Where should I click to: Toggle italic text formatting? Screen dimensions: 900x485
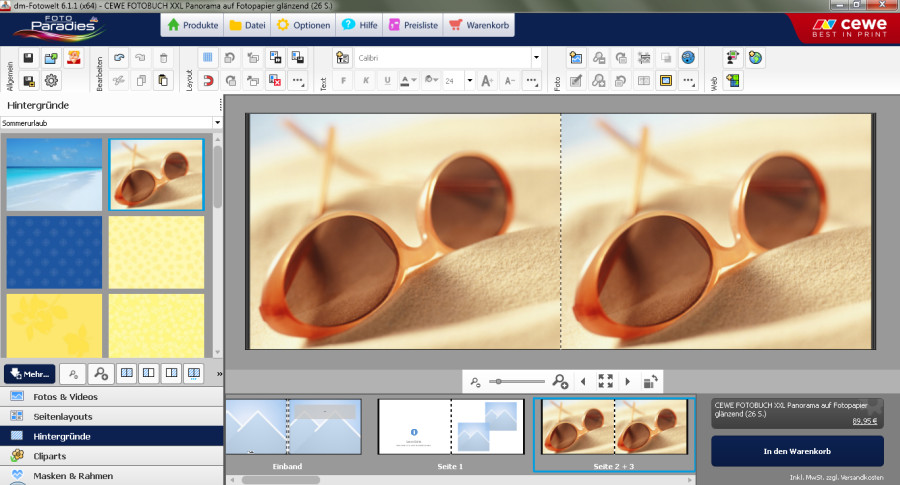(x=365, y=80)
